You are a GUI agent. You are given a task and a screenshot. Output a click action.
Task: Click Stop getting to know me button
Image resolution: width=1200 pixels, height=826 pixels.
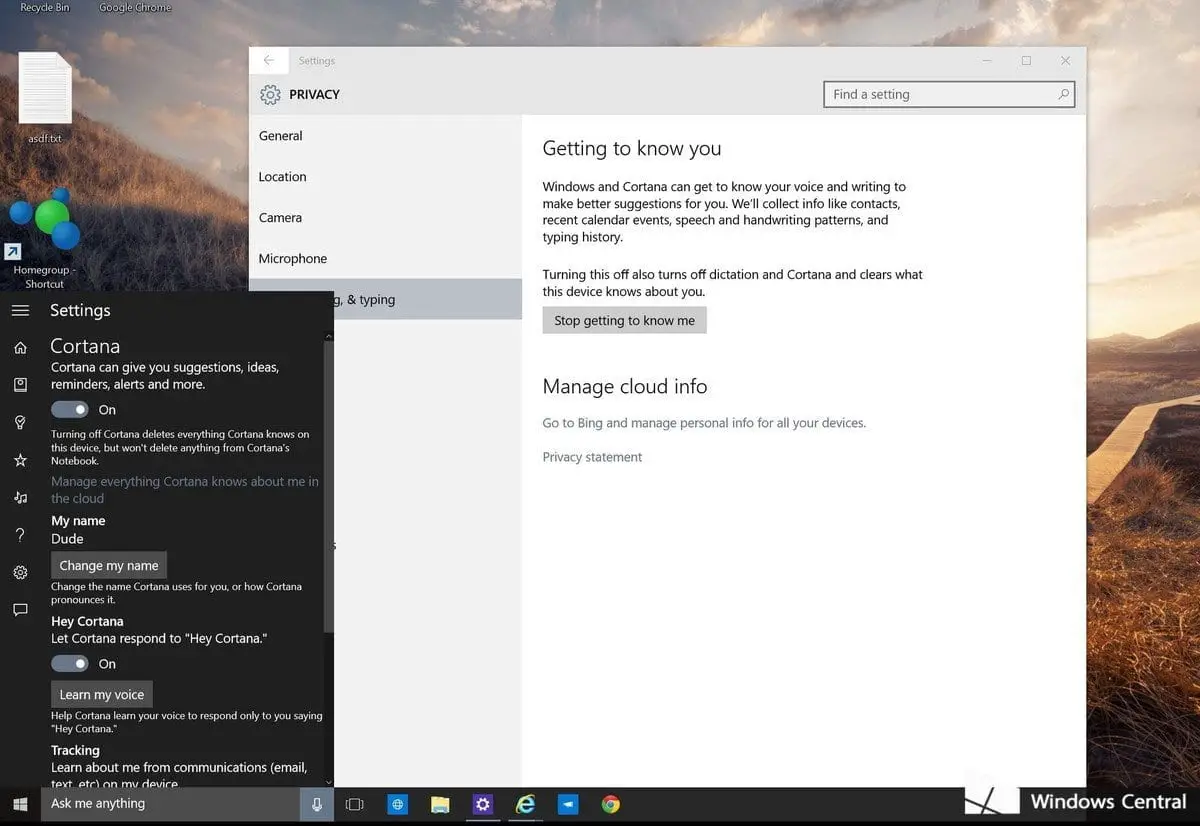[x=625, y=320]
